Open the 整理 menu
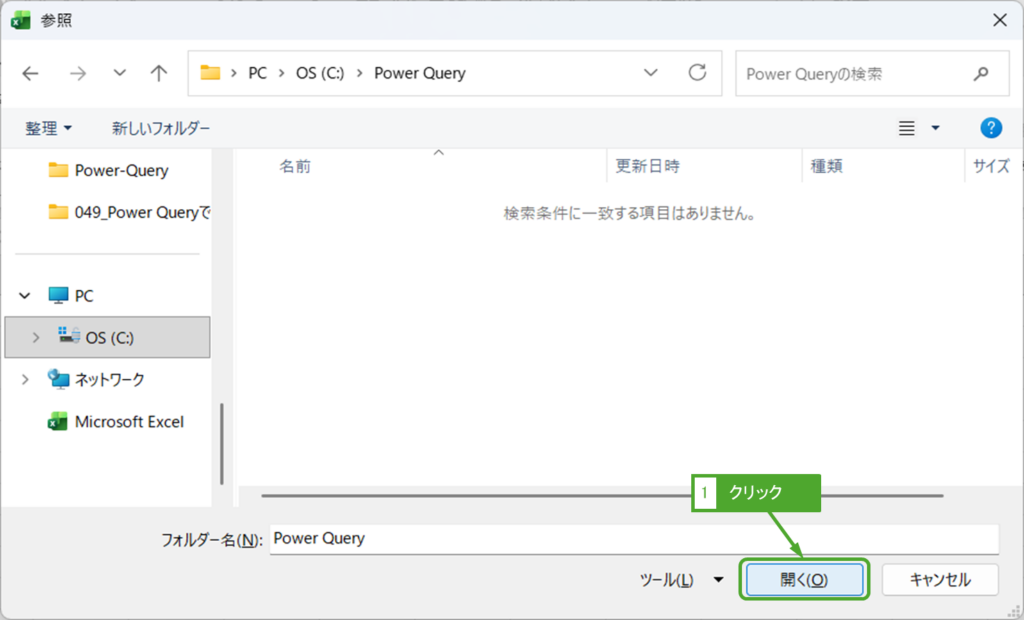This screenshot has height=620, width=1024. [49, 128]
